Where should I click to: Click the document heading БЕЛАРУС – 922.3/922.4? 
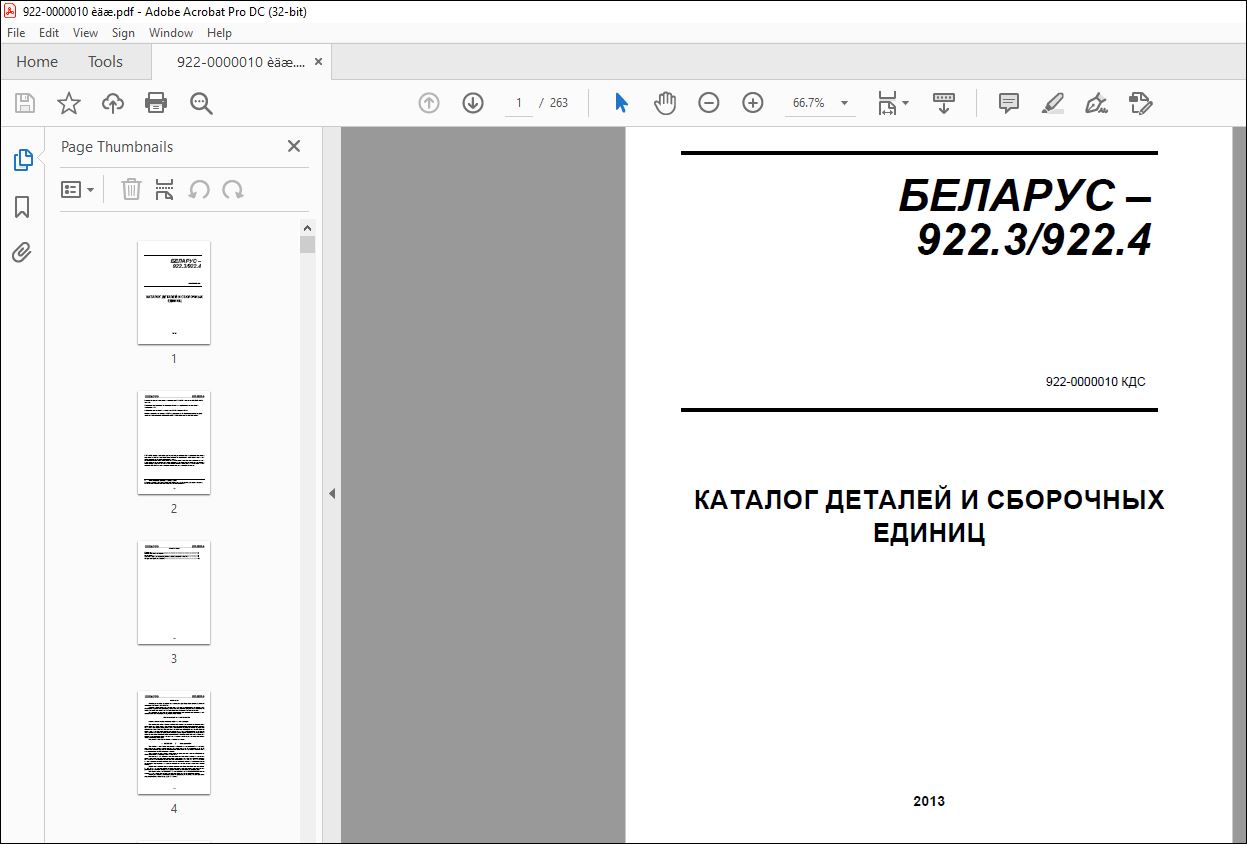1026,217
